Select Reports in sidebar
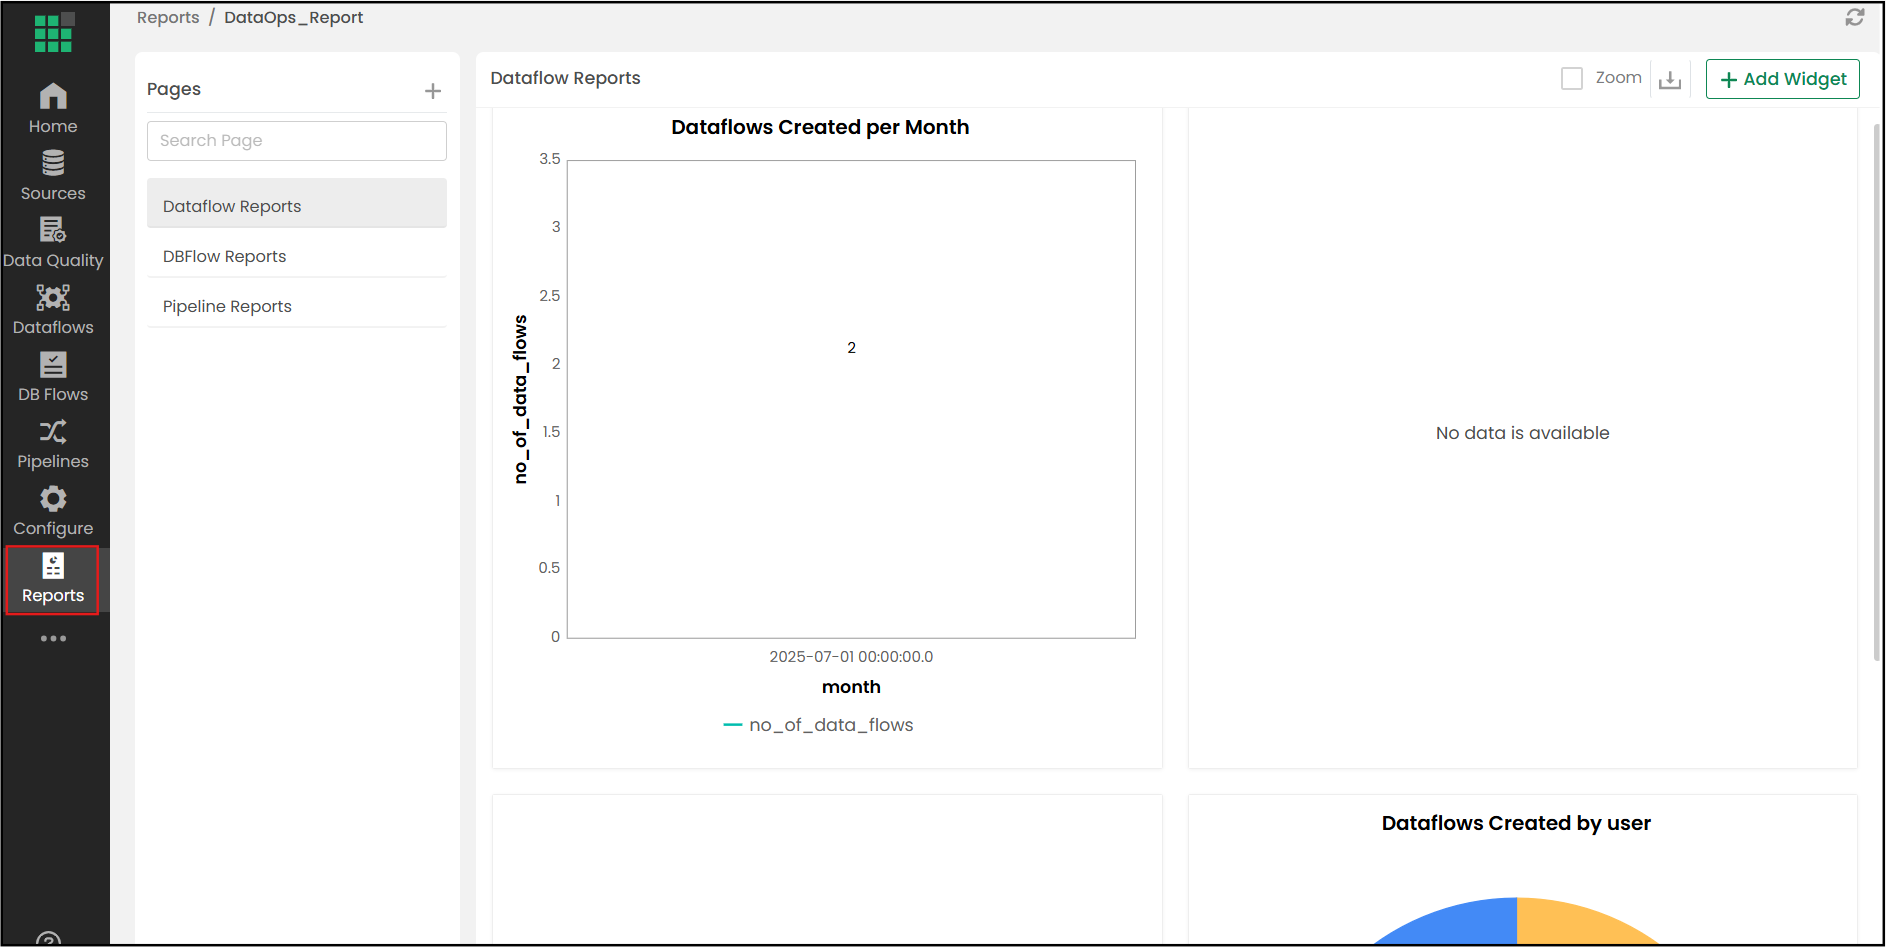 tap(53, 579)
